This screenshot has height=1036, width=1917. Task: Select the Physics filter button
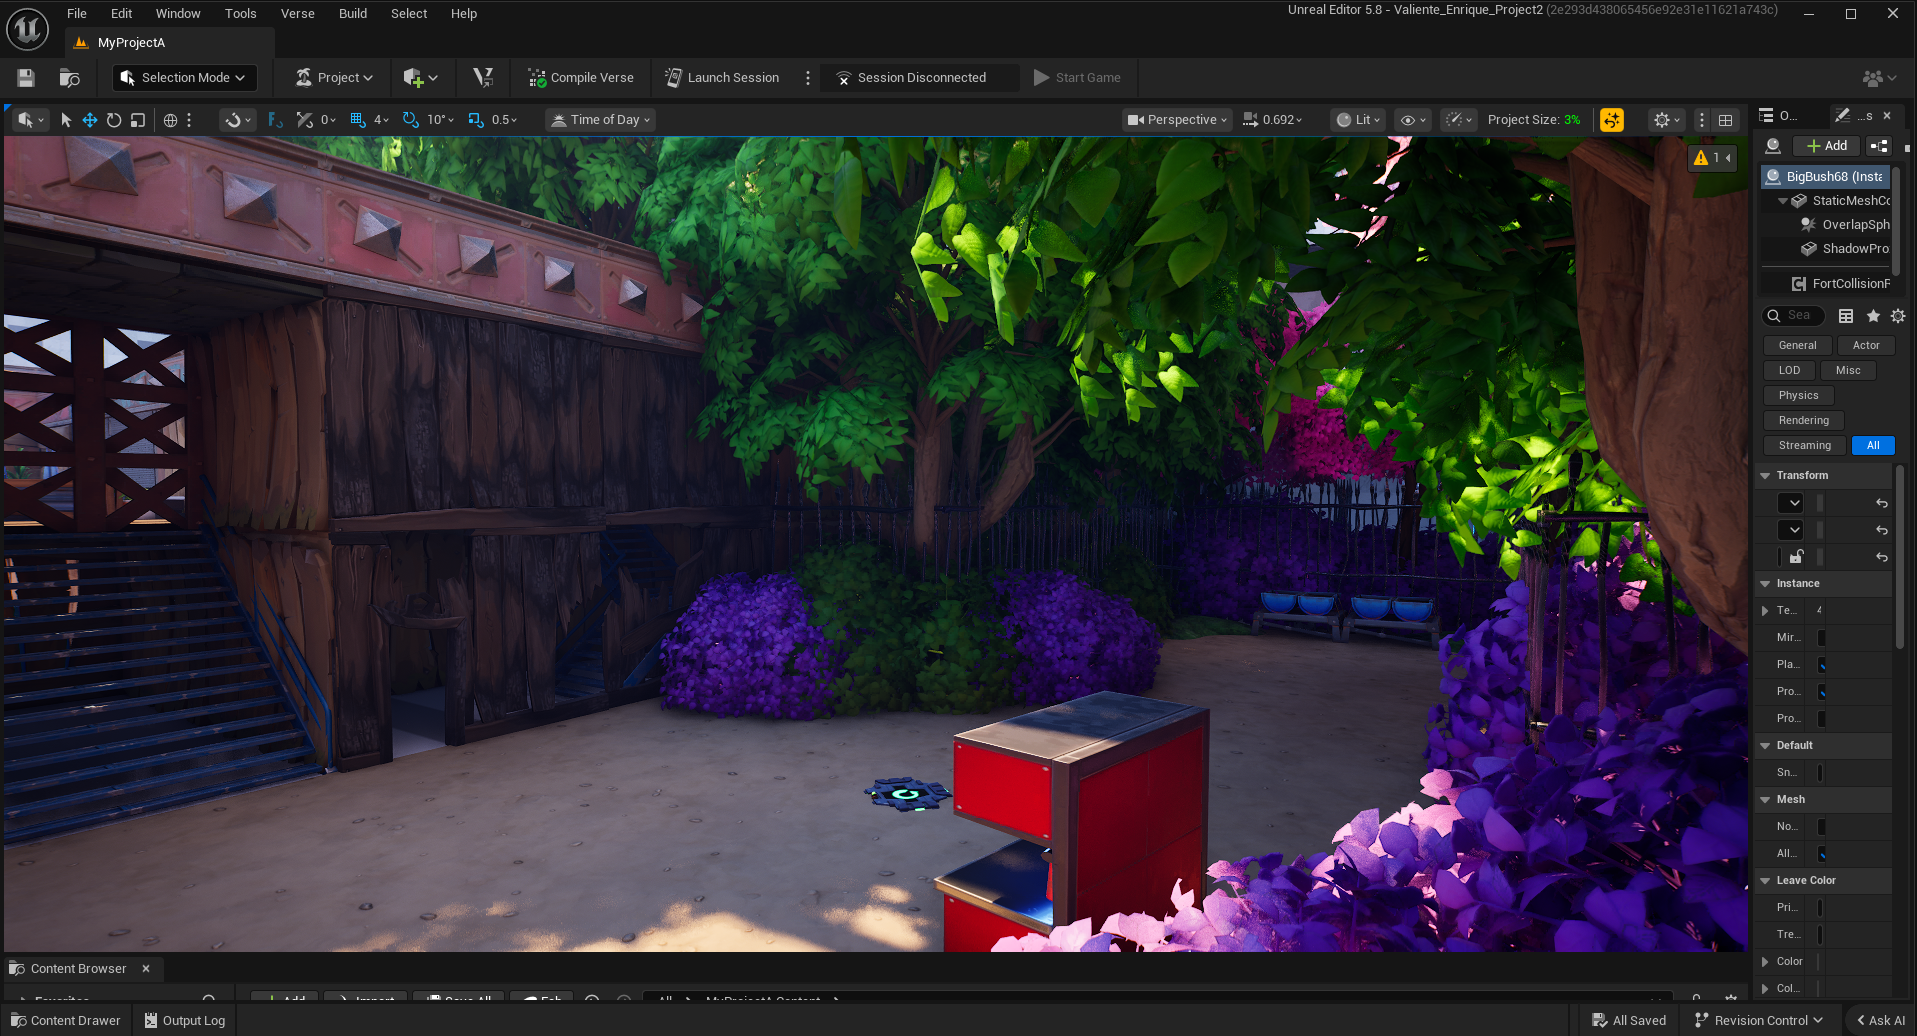(1798, 396)
